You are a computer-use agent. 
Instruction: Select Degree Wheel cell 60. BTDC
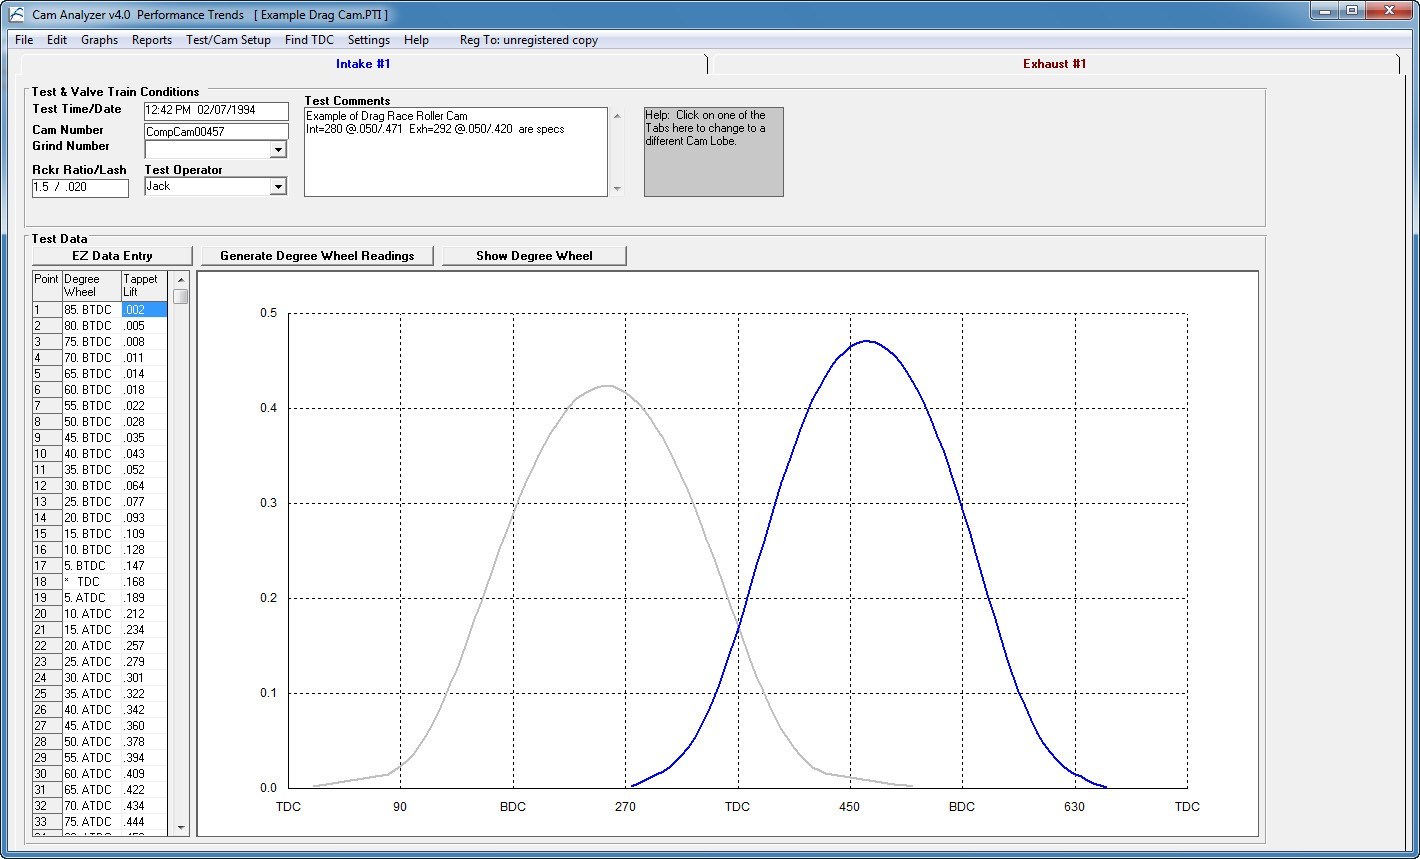(91, 390)
